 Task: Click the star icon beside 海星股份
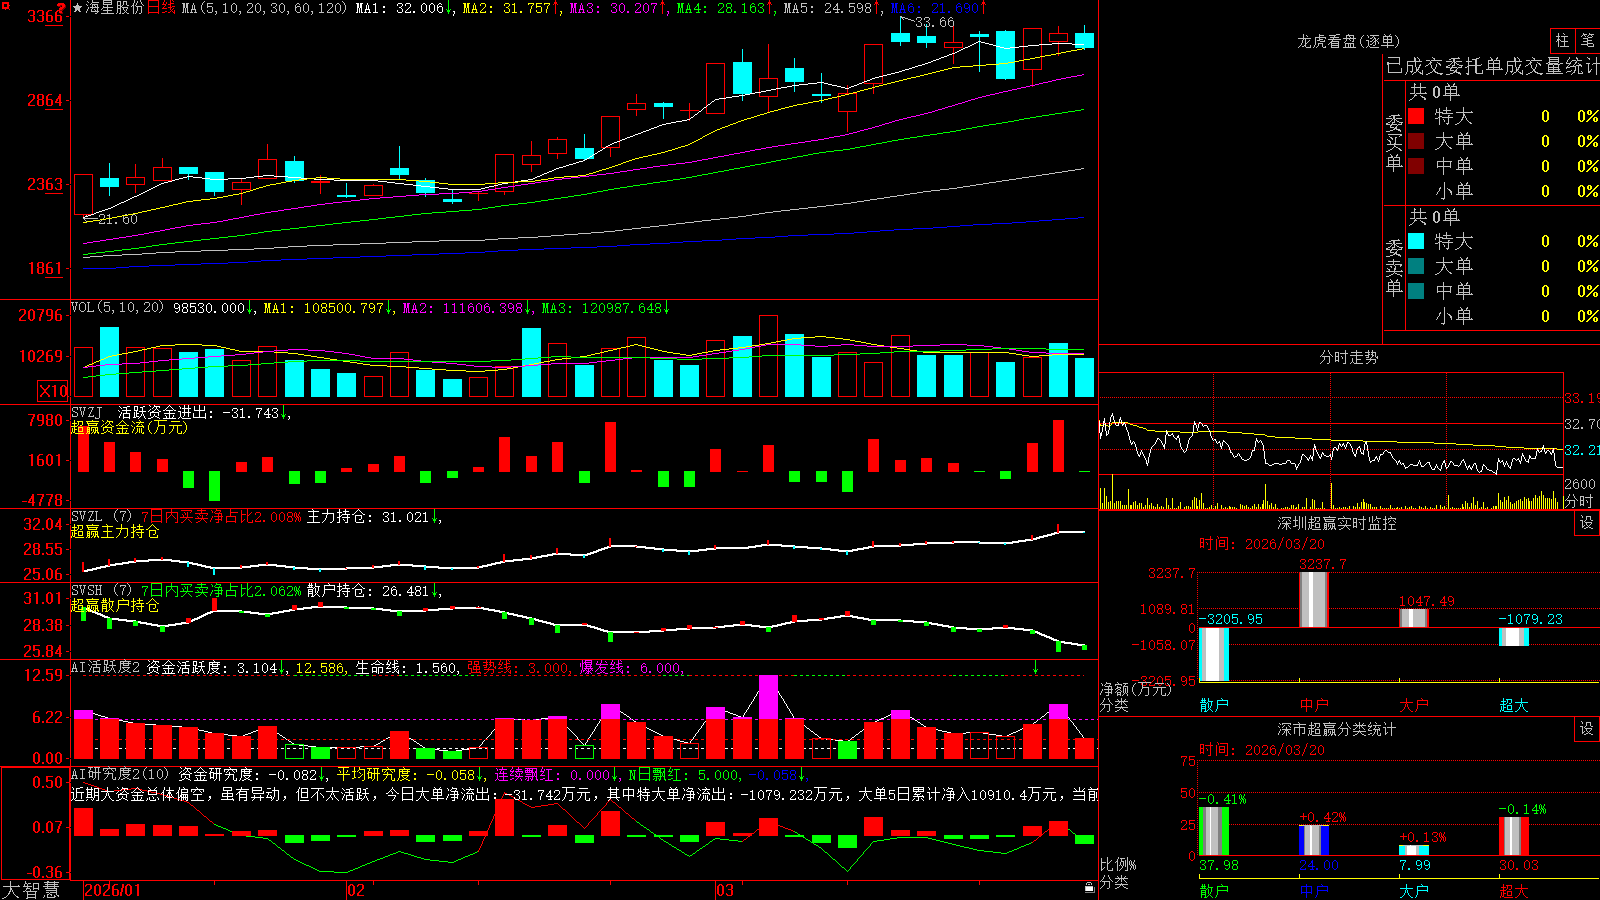[78, 8]
